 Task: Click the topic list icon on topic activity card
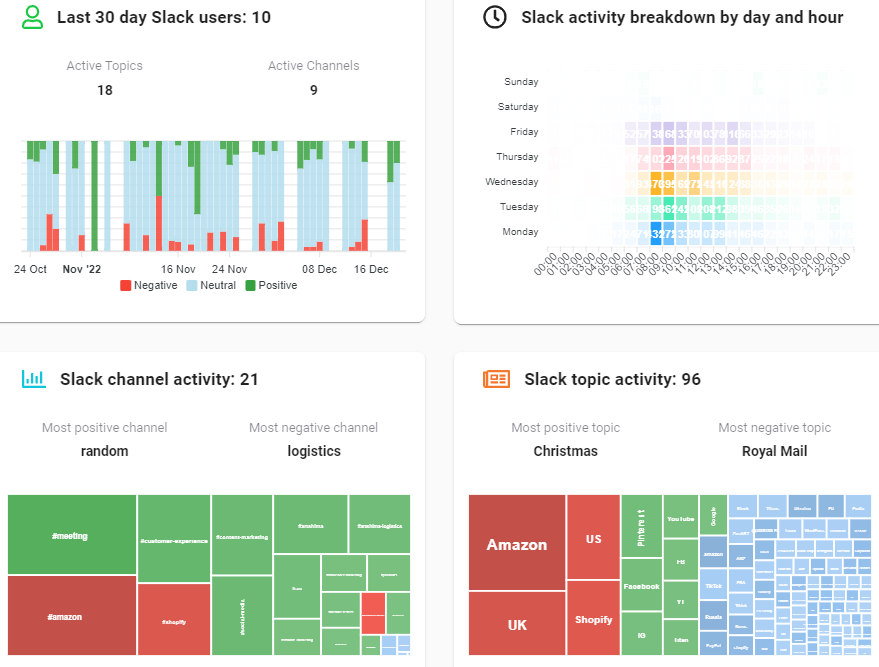(x=496, y=379)
